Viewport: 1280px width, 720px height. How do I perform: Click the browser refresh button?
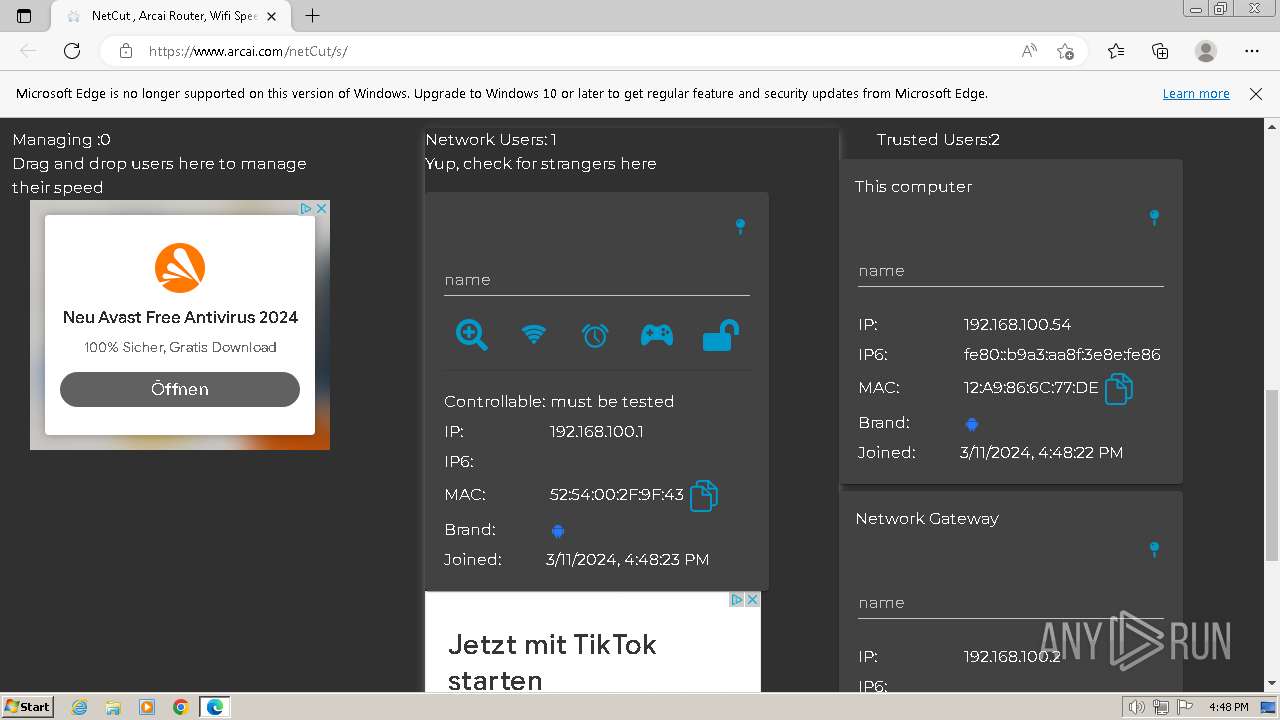72,51
